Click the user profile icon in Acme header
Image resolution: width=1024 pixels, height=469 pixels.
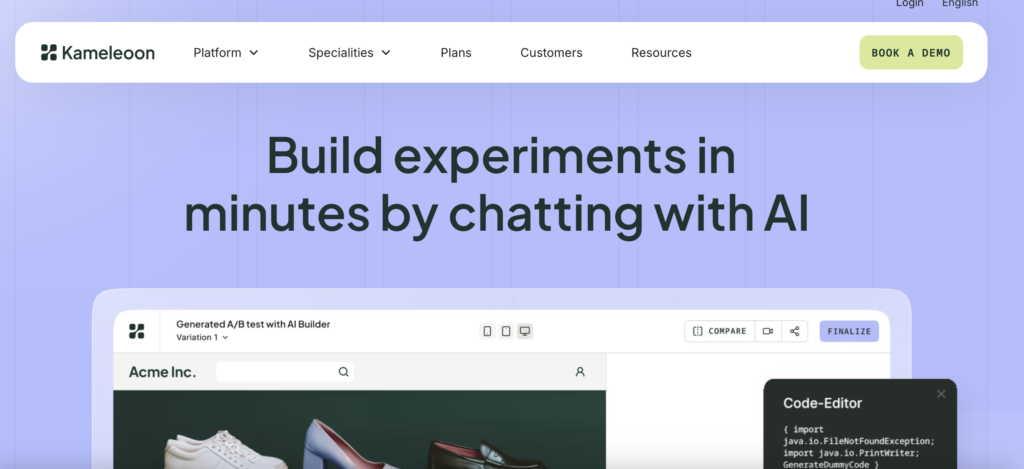click(580, 372)
